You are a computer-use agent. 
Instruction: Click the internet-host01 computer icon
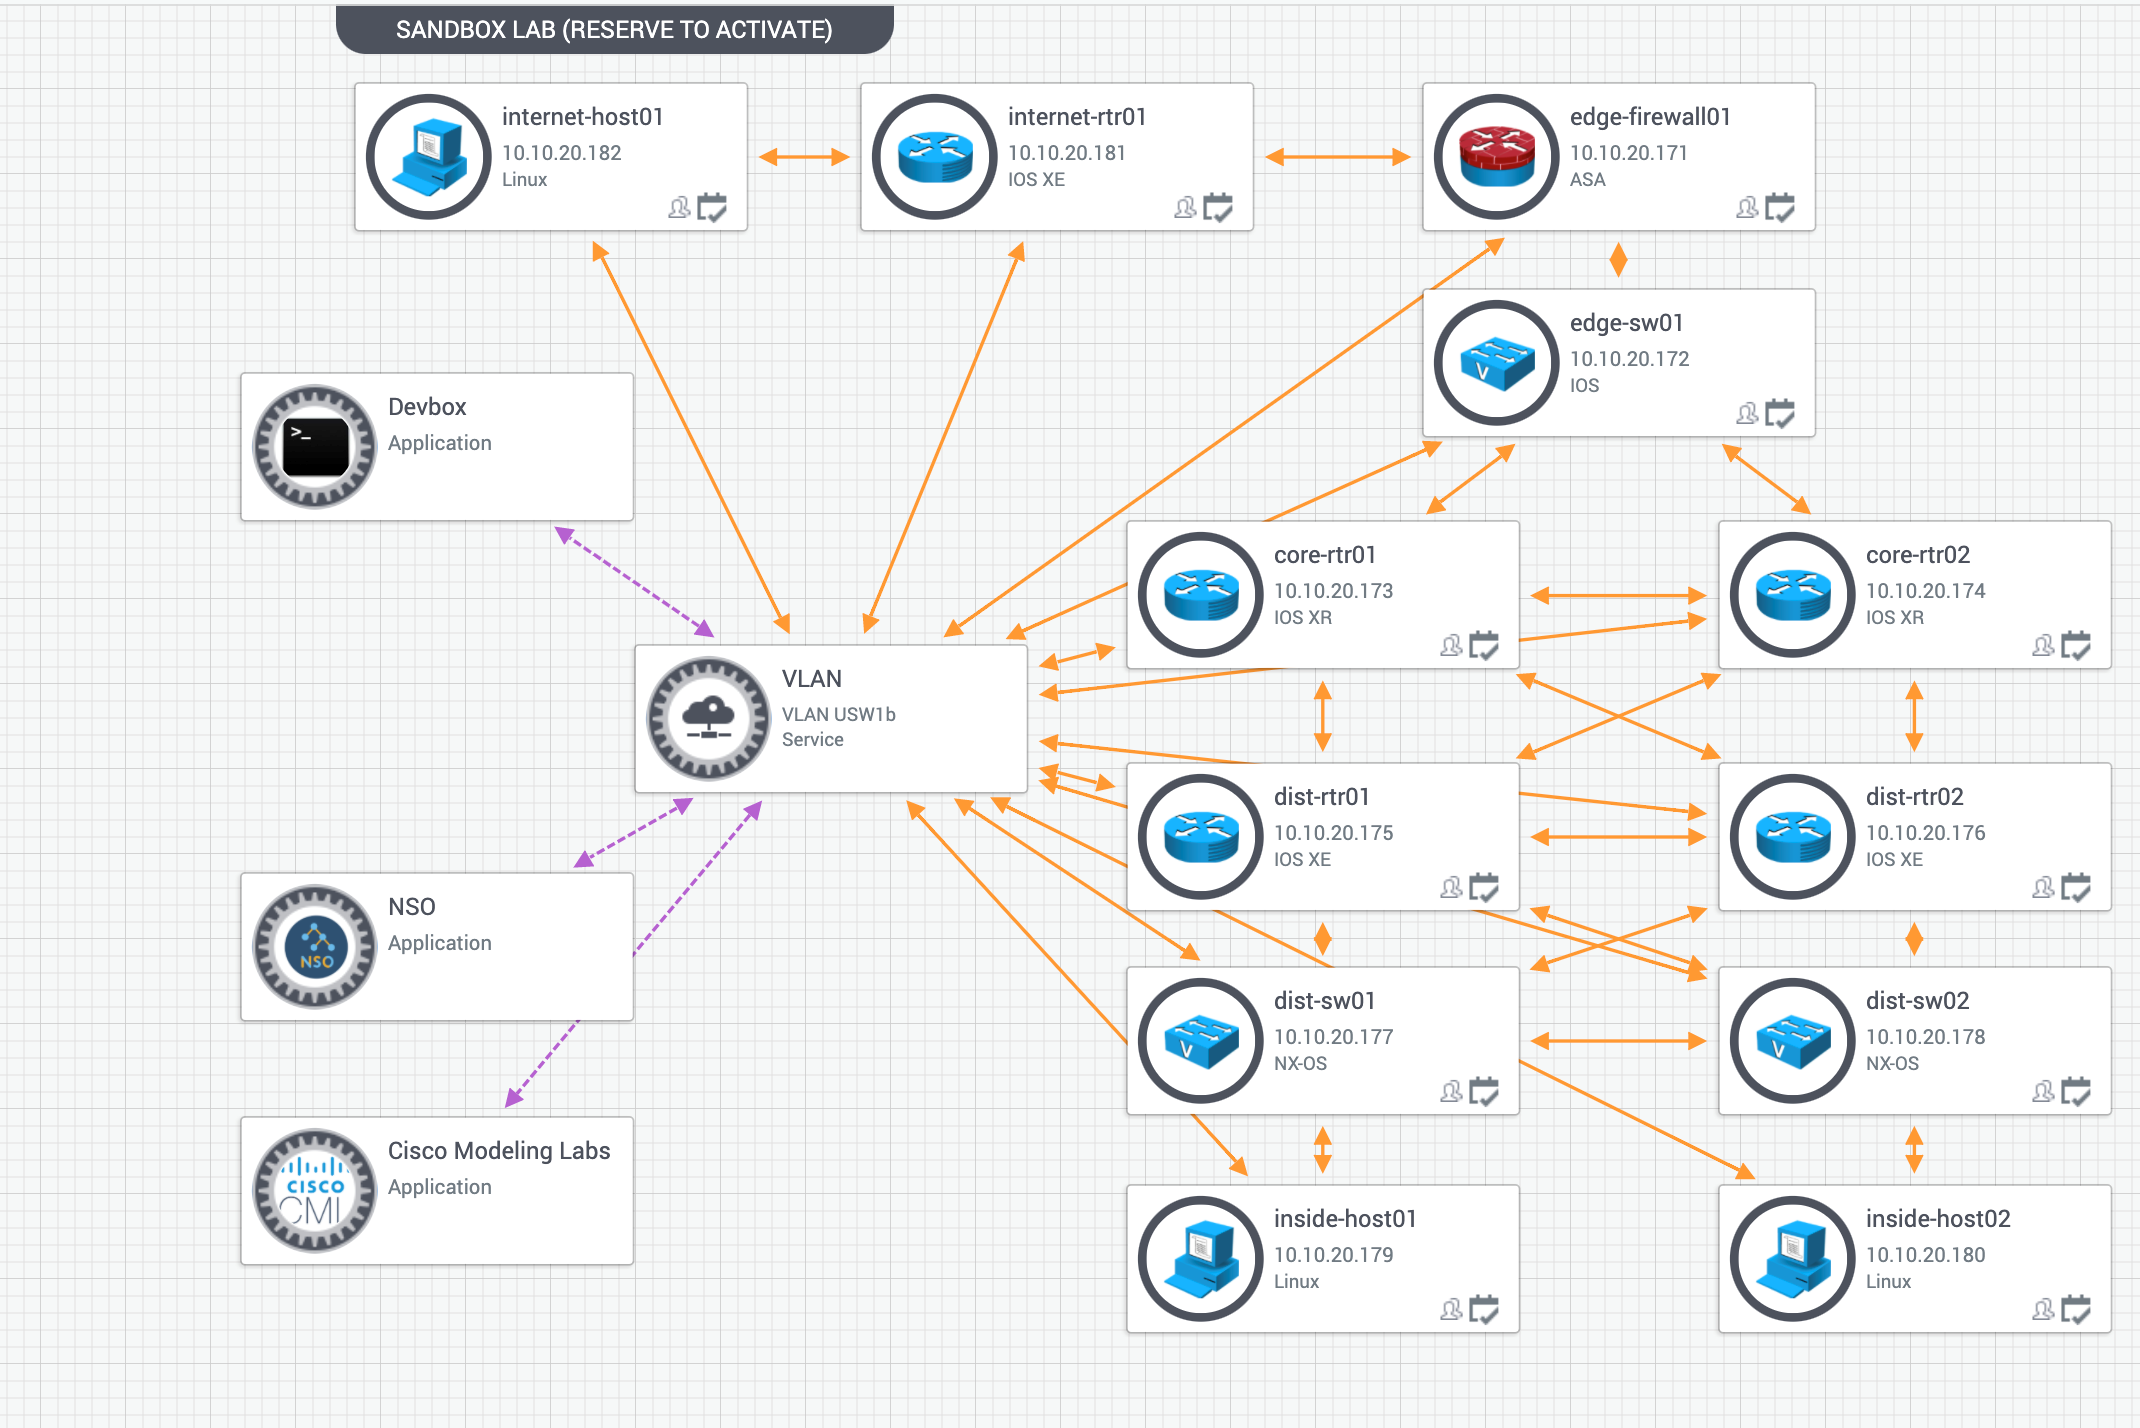[427, 156]
